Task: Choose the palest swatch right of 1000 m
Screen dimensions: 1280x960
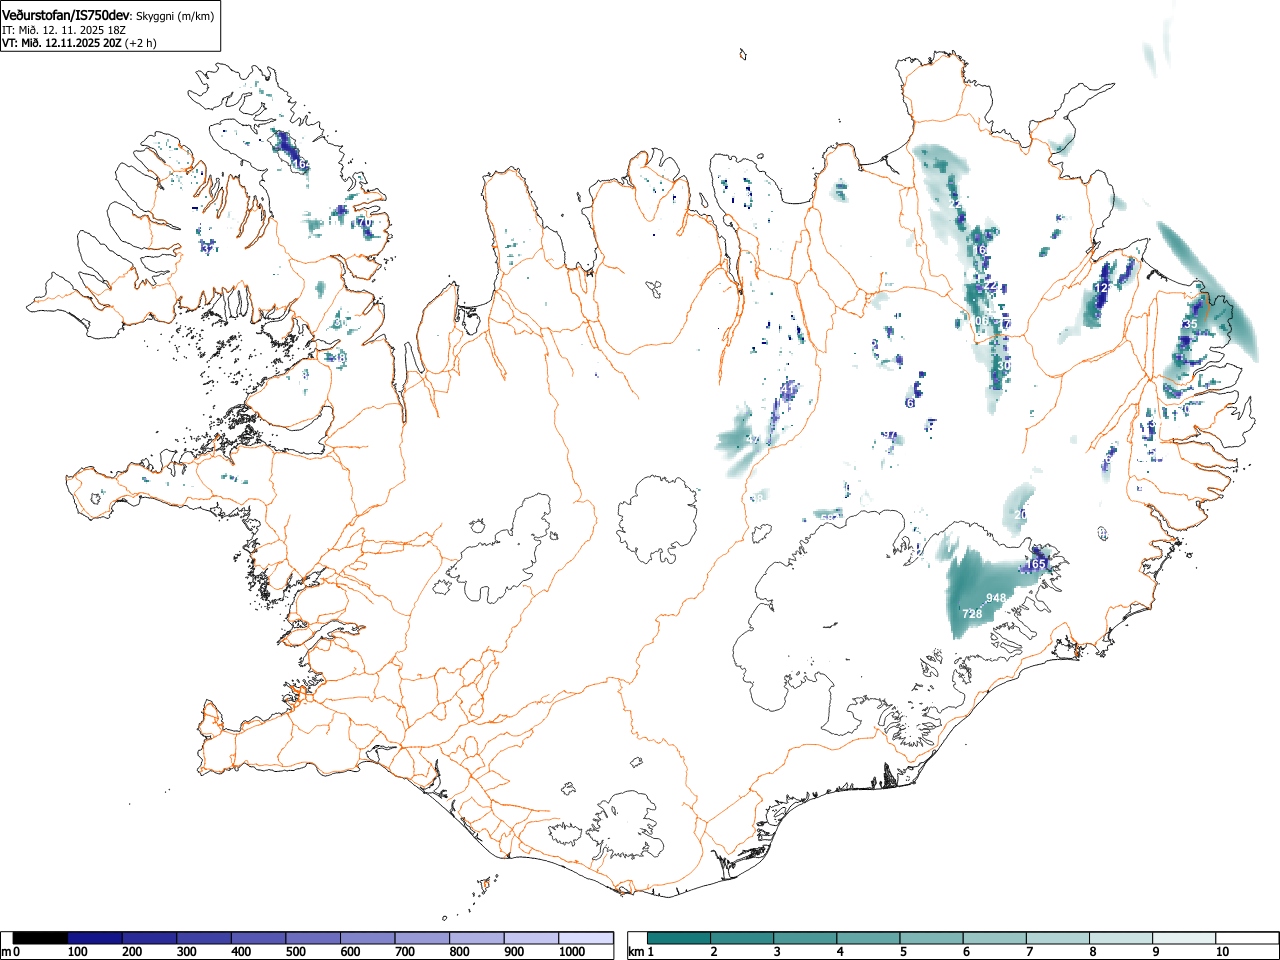Action: (x=586, y=938)
